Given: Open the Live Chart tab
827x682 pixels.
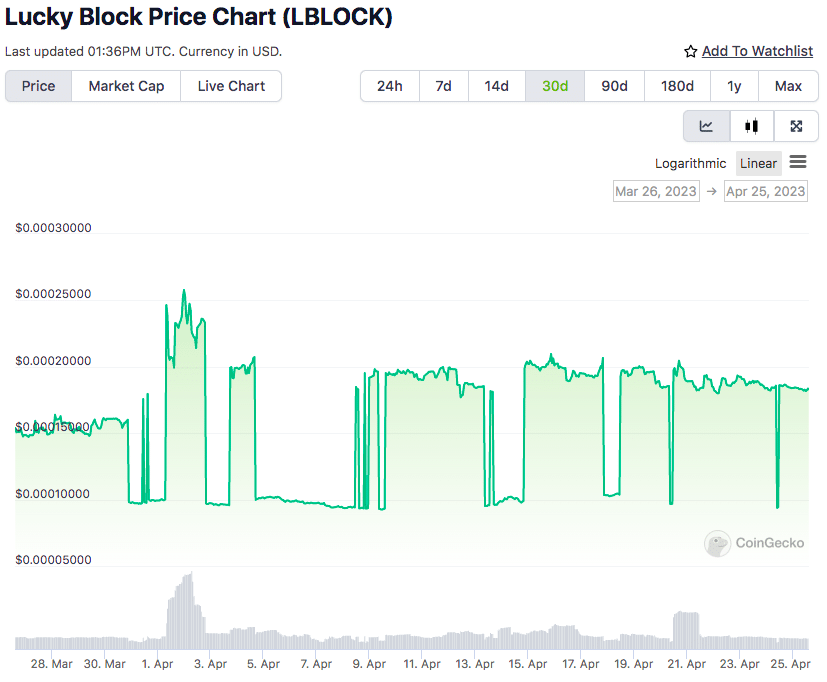Looking at the screenshot, I should (x=231, y=86).
